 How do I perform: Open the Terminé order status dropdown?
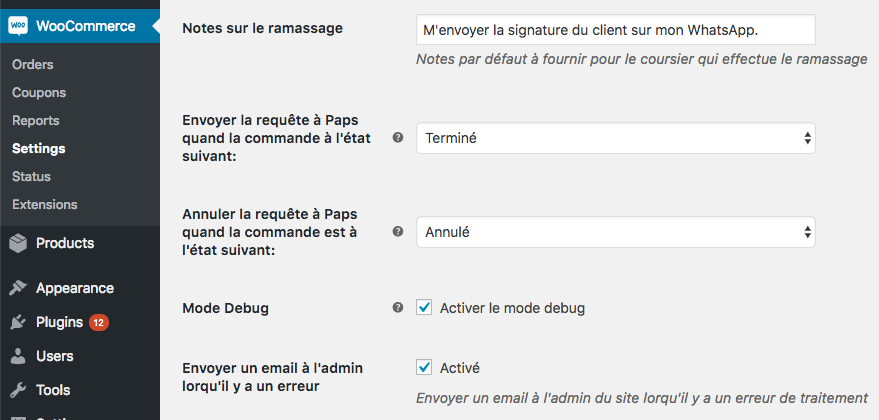pos(615,138)
